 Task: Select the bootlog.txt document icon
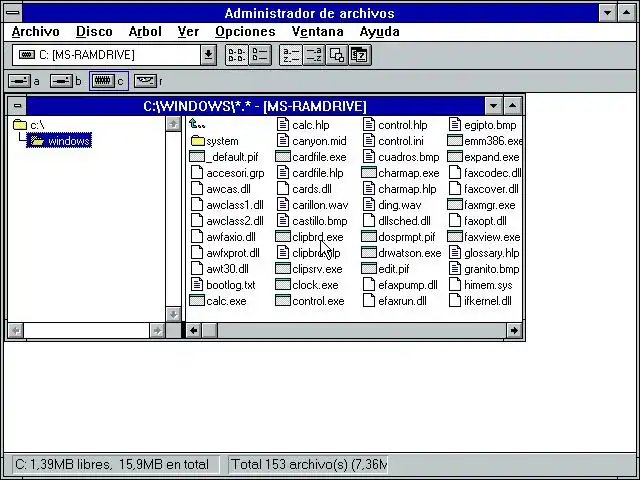pyautogui.click(x=197, y=284)
